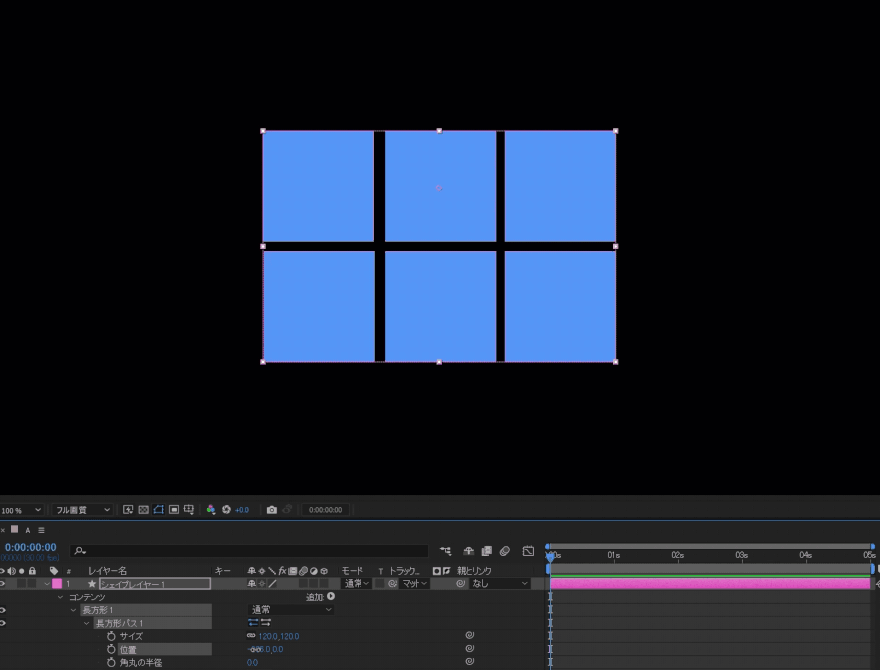The width and height of the screenshot is (880, 670).
Task: Click the snapshot camera icon
Action: [x=271, y=510]
